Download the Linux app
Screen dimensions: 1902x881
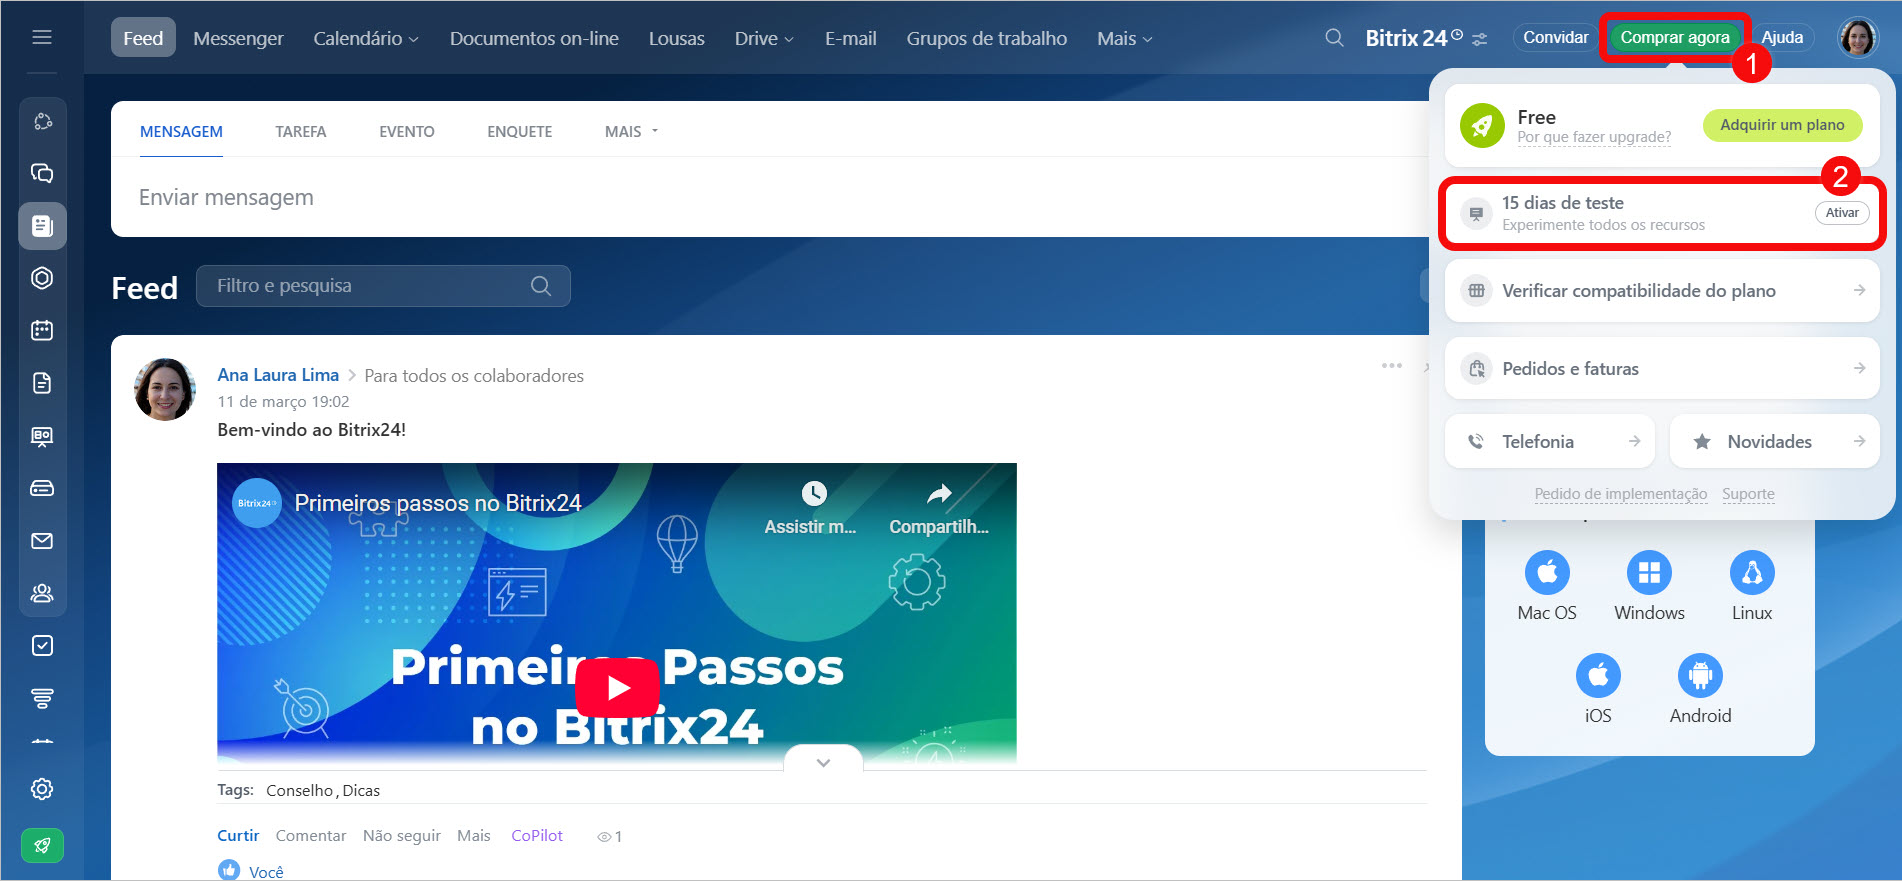(1752, 573)
